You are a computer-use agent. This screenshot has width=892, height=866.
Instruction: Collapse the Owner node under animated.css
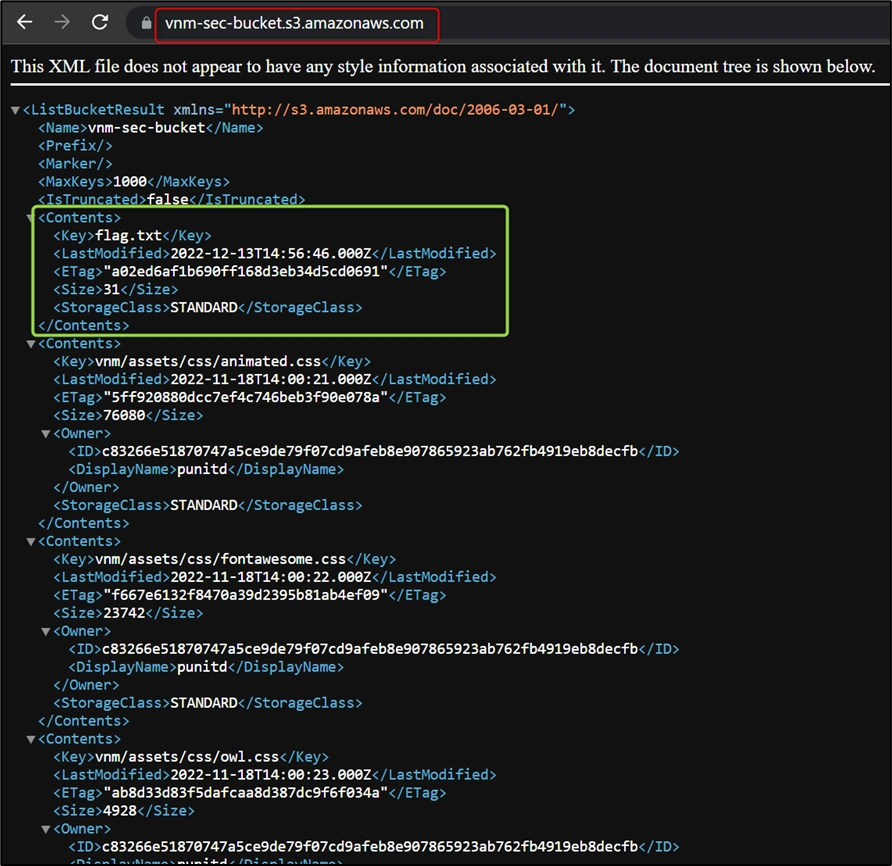click(x=46, y=434)
